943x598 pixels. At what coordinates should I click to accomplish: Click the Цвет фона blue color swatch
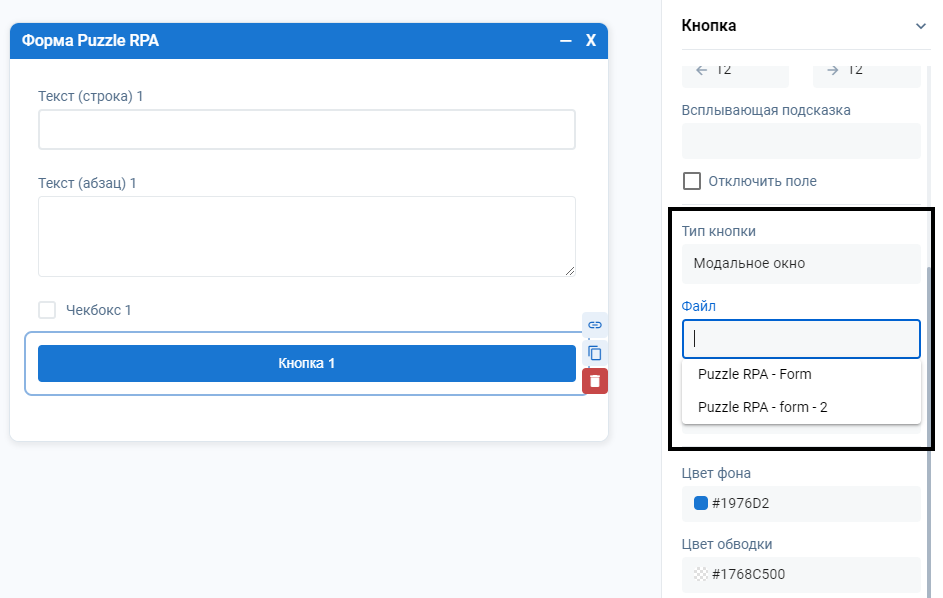point(701,503)
